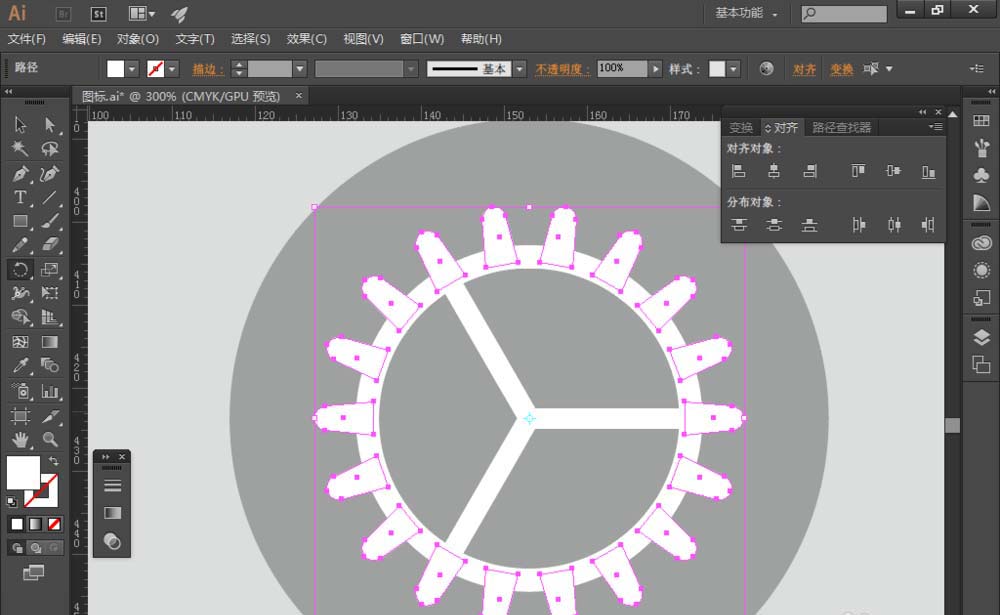Select the Hand tool
This screenshot has width=1000, height=615.
(20, 440)
